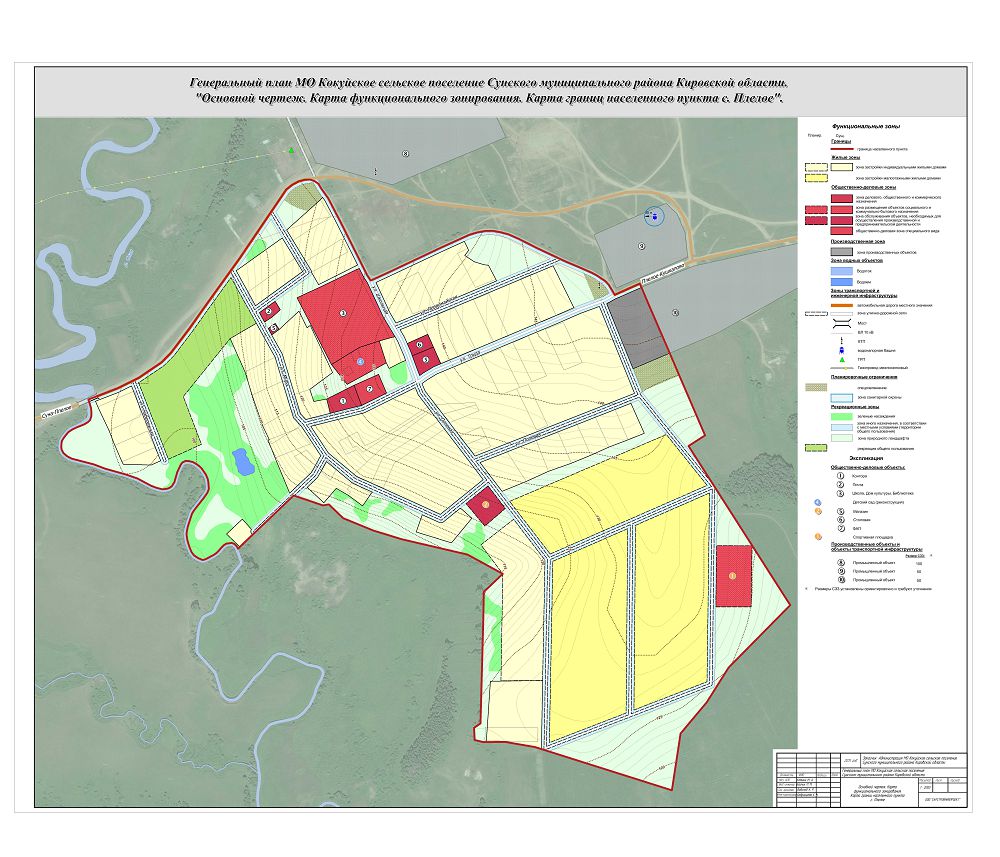Click the circled 10 icon in the legend
Screen dimensions: 1000x857
pos(841,580)
